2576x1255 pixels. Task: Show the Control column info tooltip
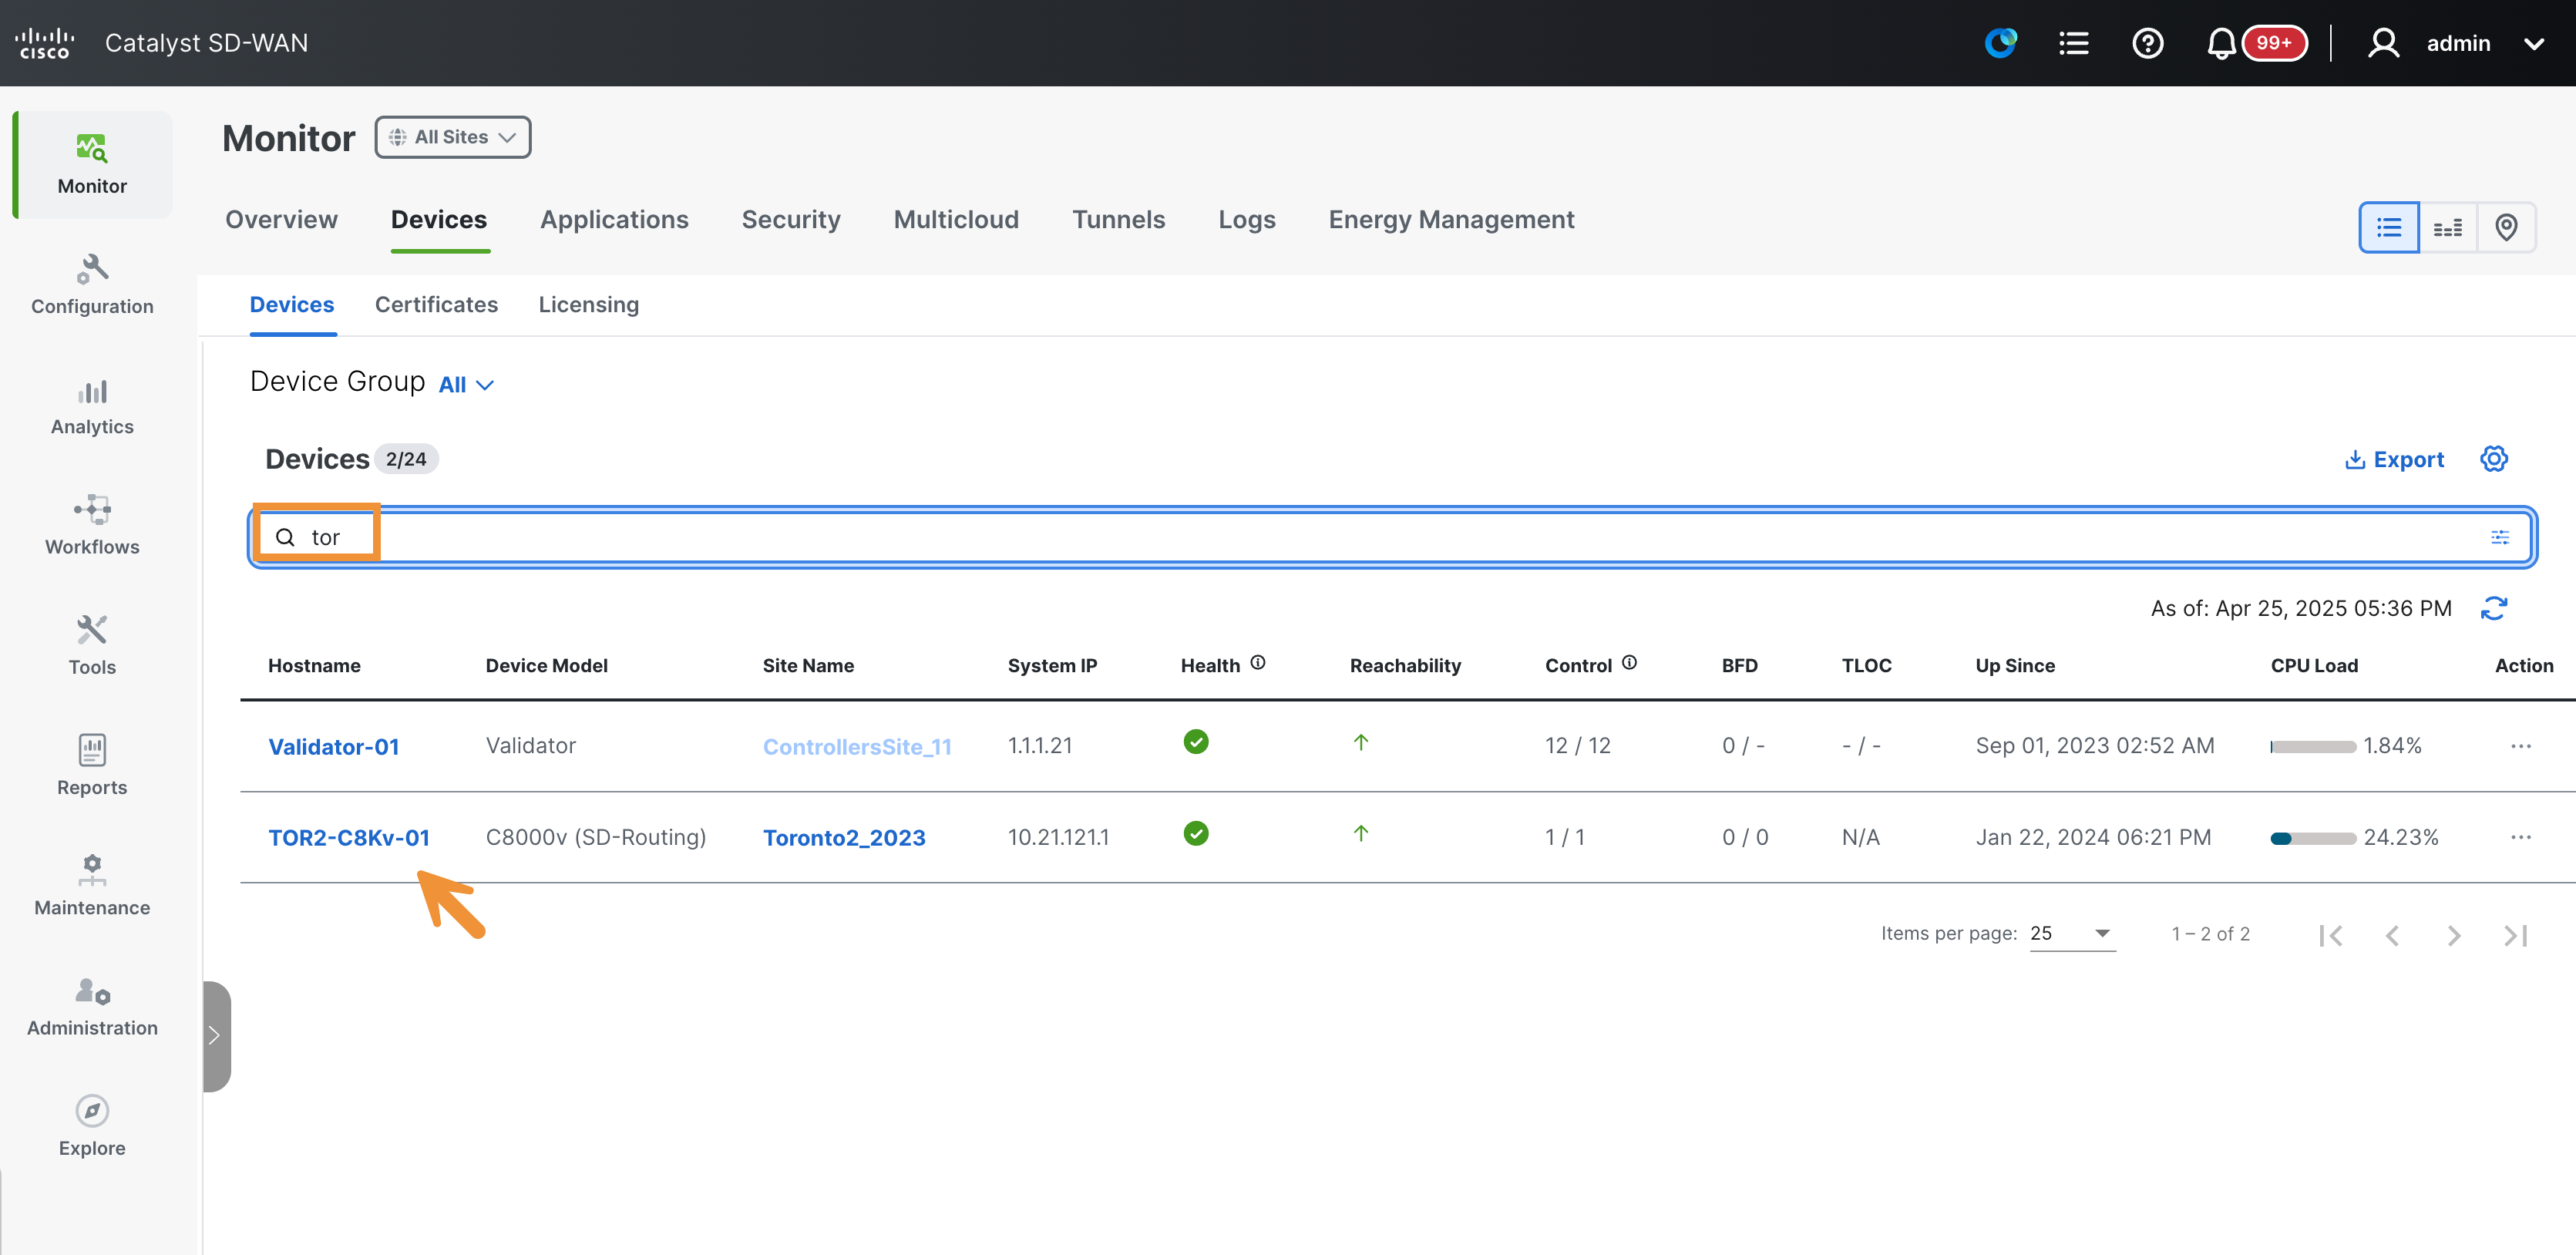[1629, 662]
